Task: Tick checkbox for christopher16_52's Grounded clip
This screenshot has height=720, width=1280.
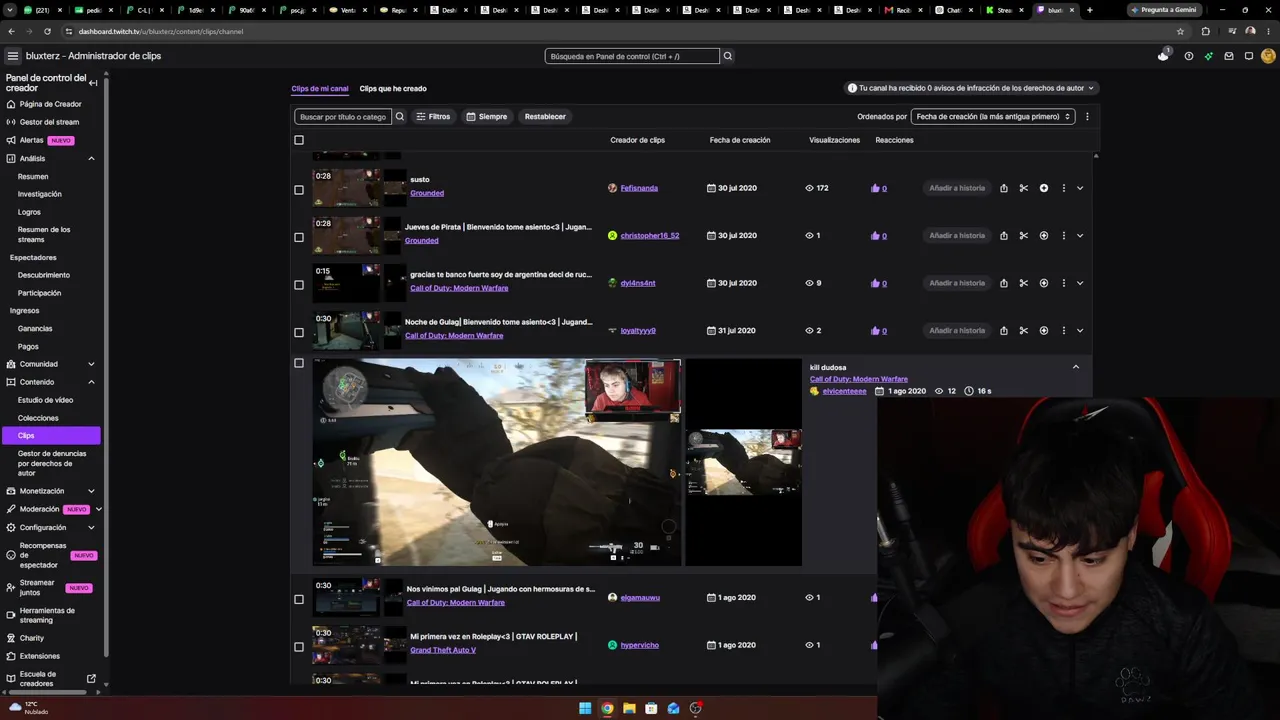Action: click(299, 237)
